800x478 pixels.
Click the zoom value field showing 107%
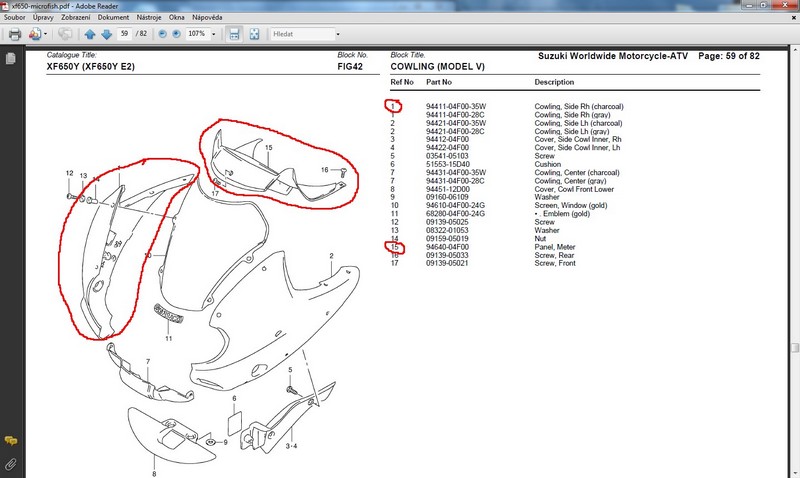[196, 34]
